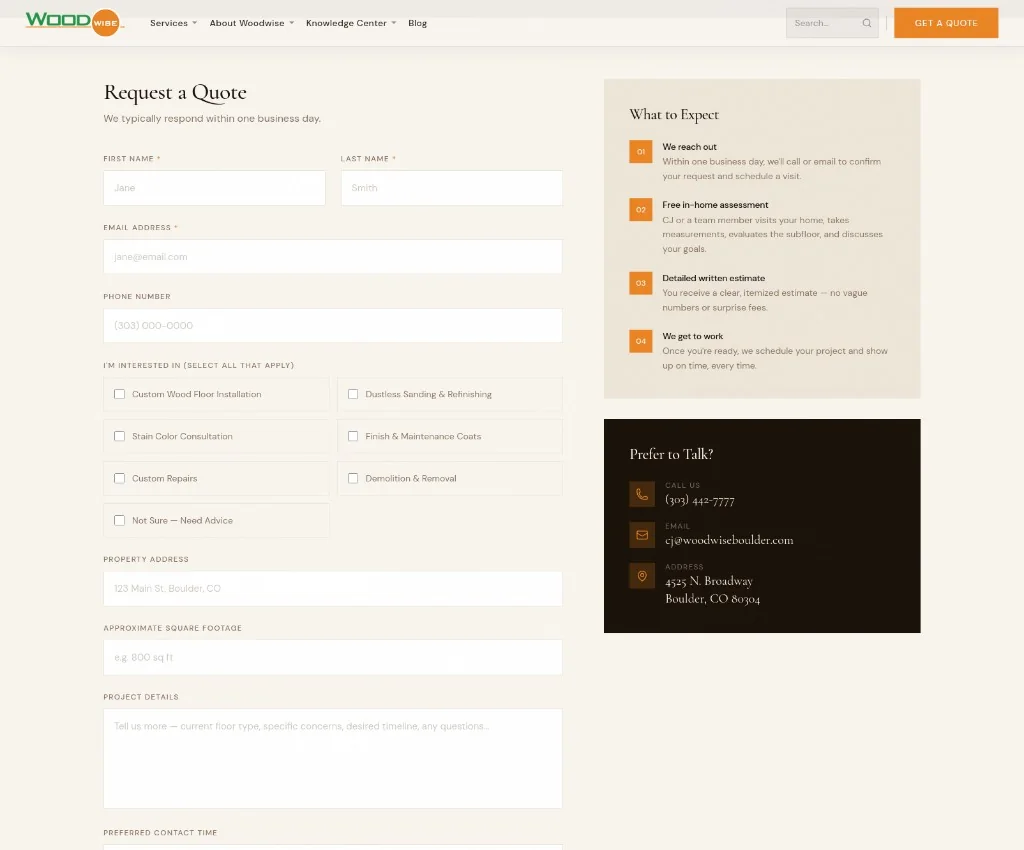Image resolution: width=1024 pixels, height=850 pixels.
Task: Click the location pin icon near the address
Action: click(641, 576)
